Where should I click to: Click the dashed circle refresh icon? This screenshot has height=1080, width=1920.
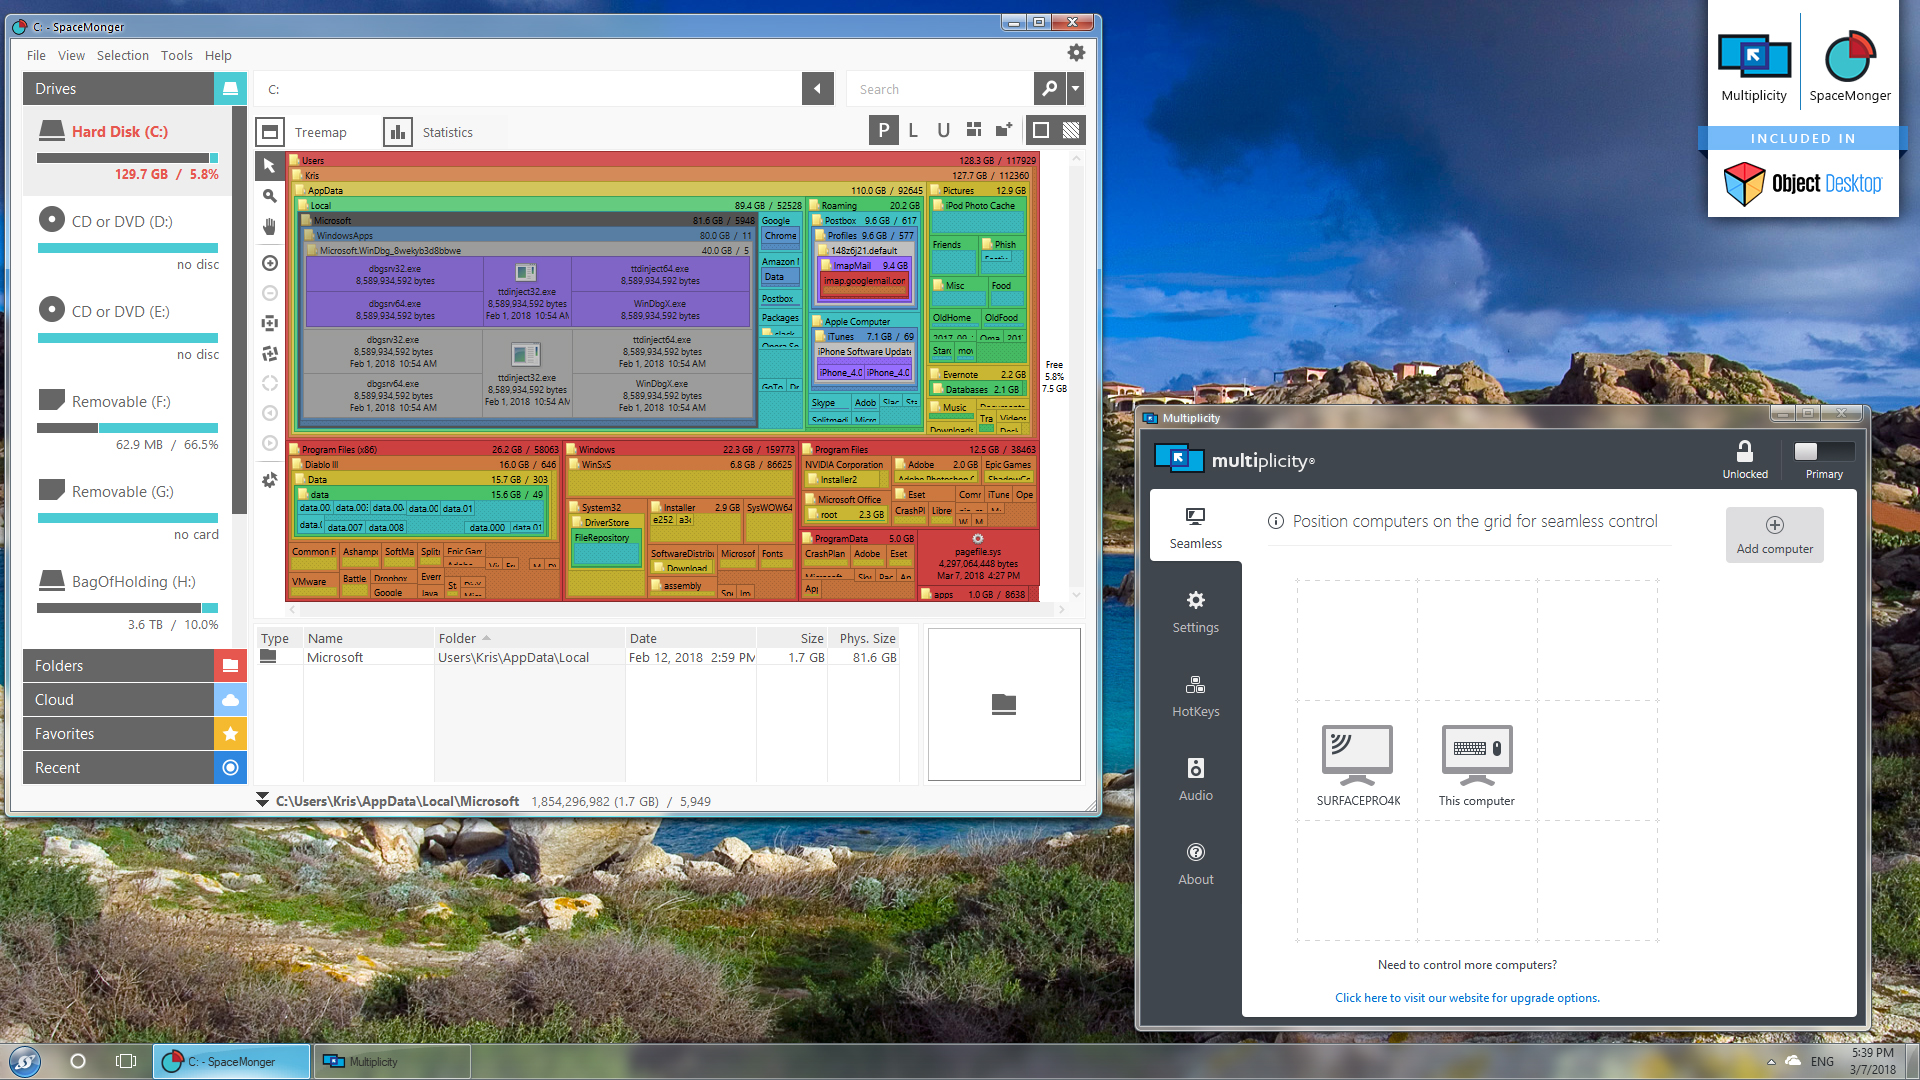pyautogui.click(x=269, y=383)
